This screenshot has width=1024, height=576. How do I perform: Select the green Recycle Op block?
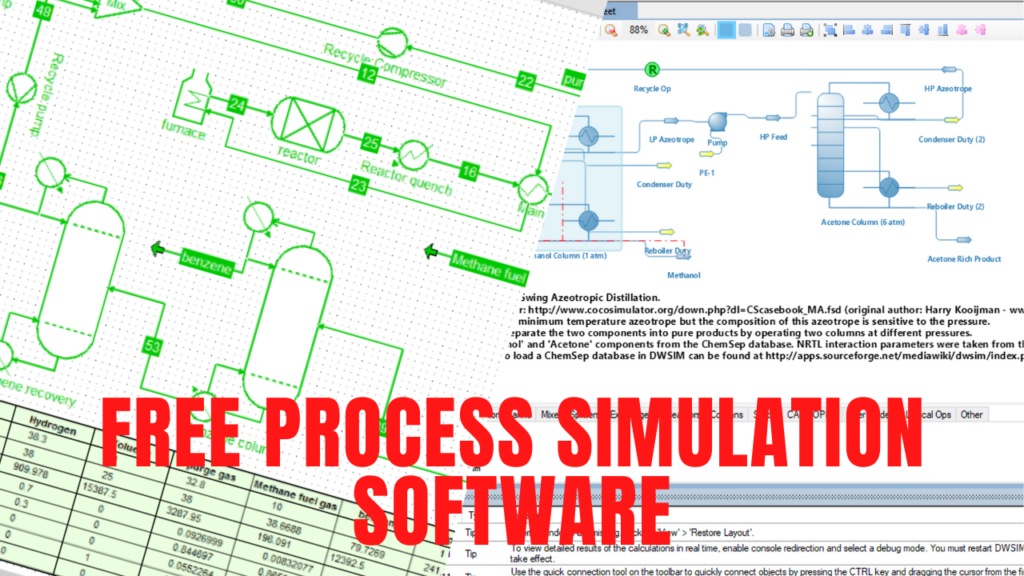point(652,69)
